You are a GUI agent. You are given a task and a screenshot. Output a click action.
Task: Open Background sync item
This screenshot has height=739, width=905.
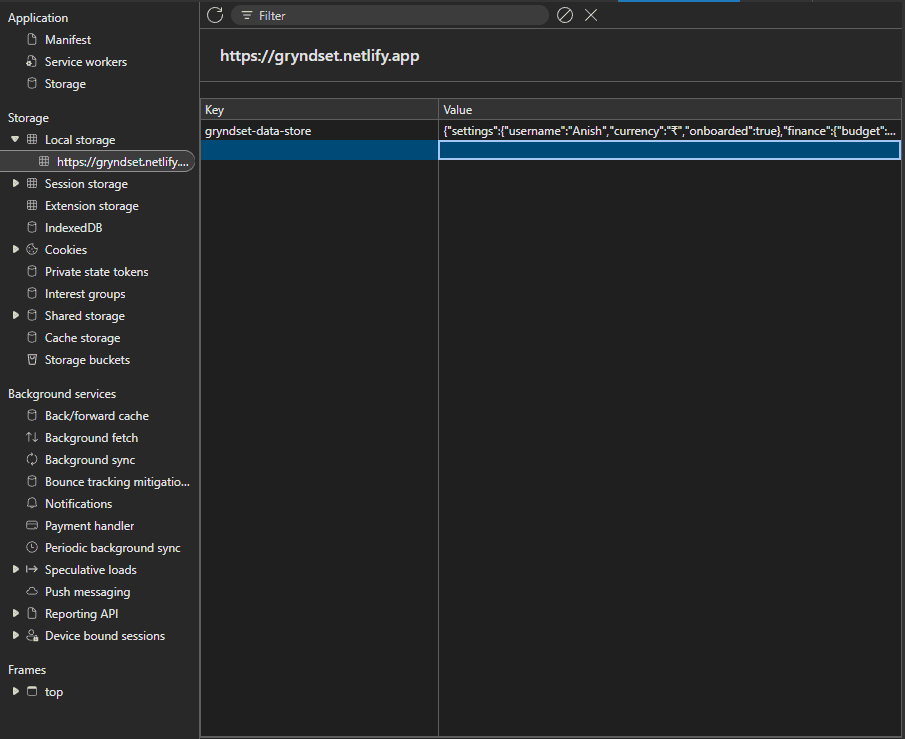tap(89, 460)
